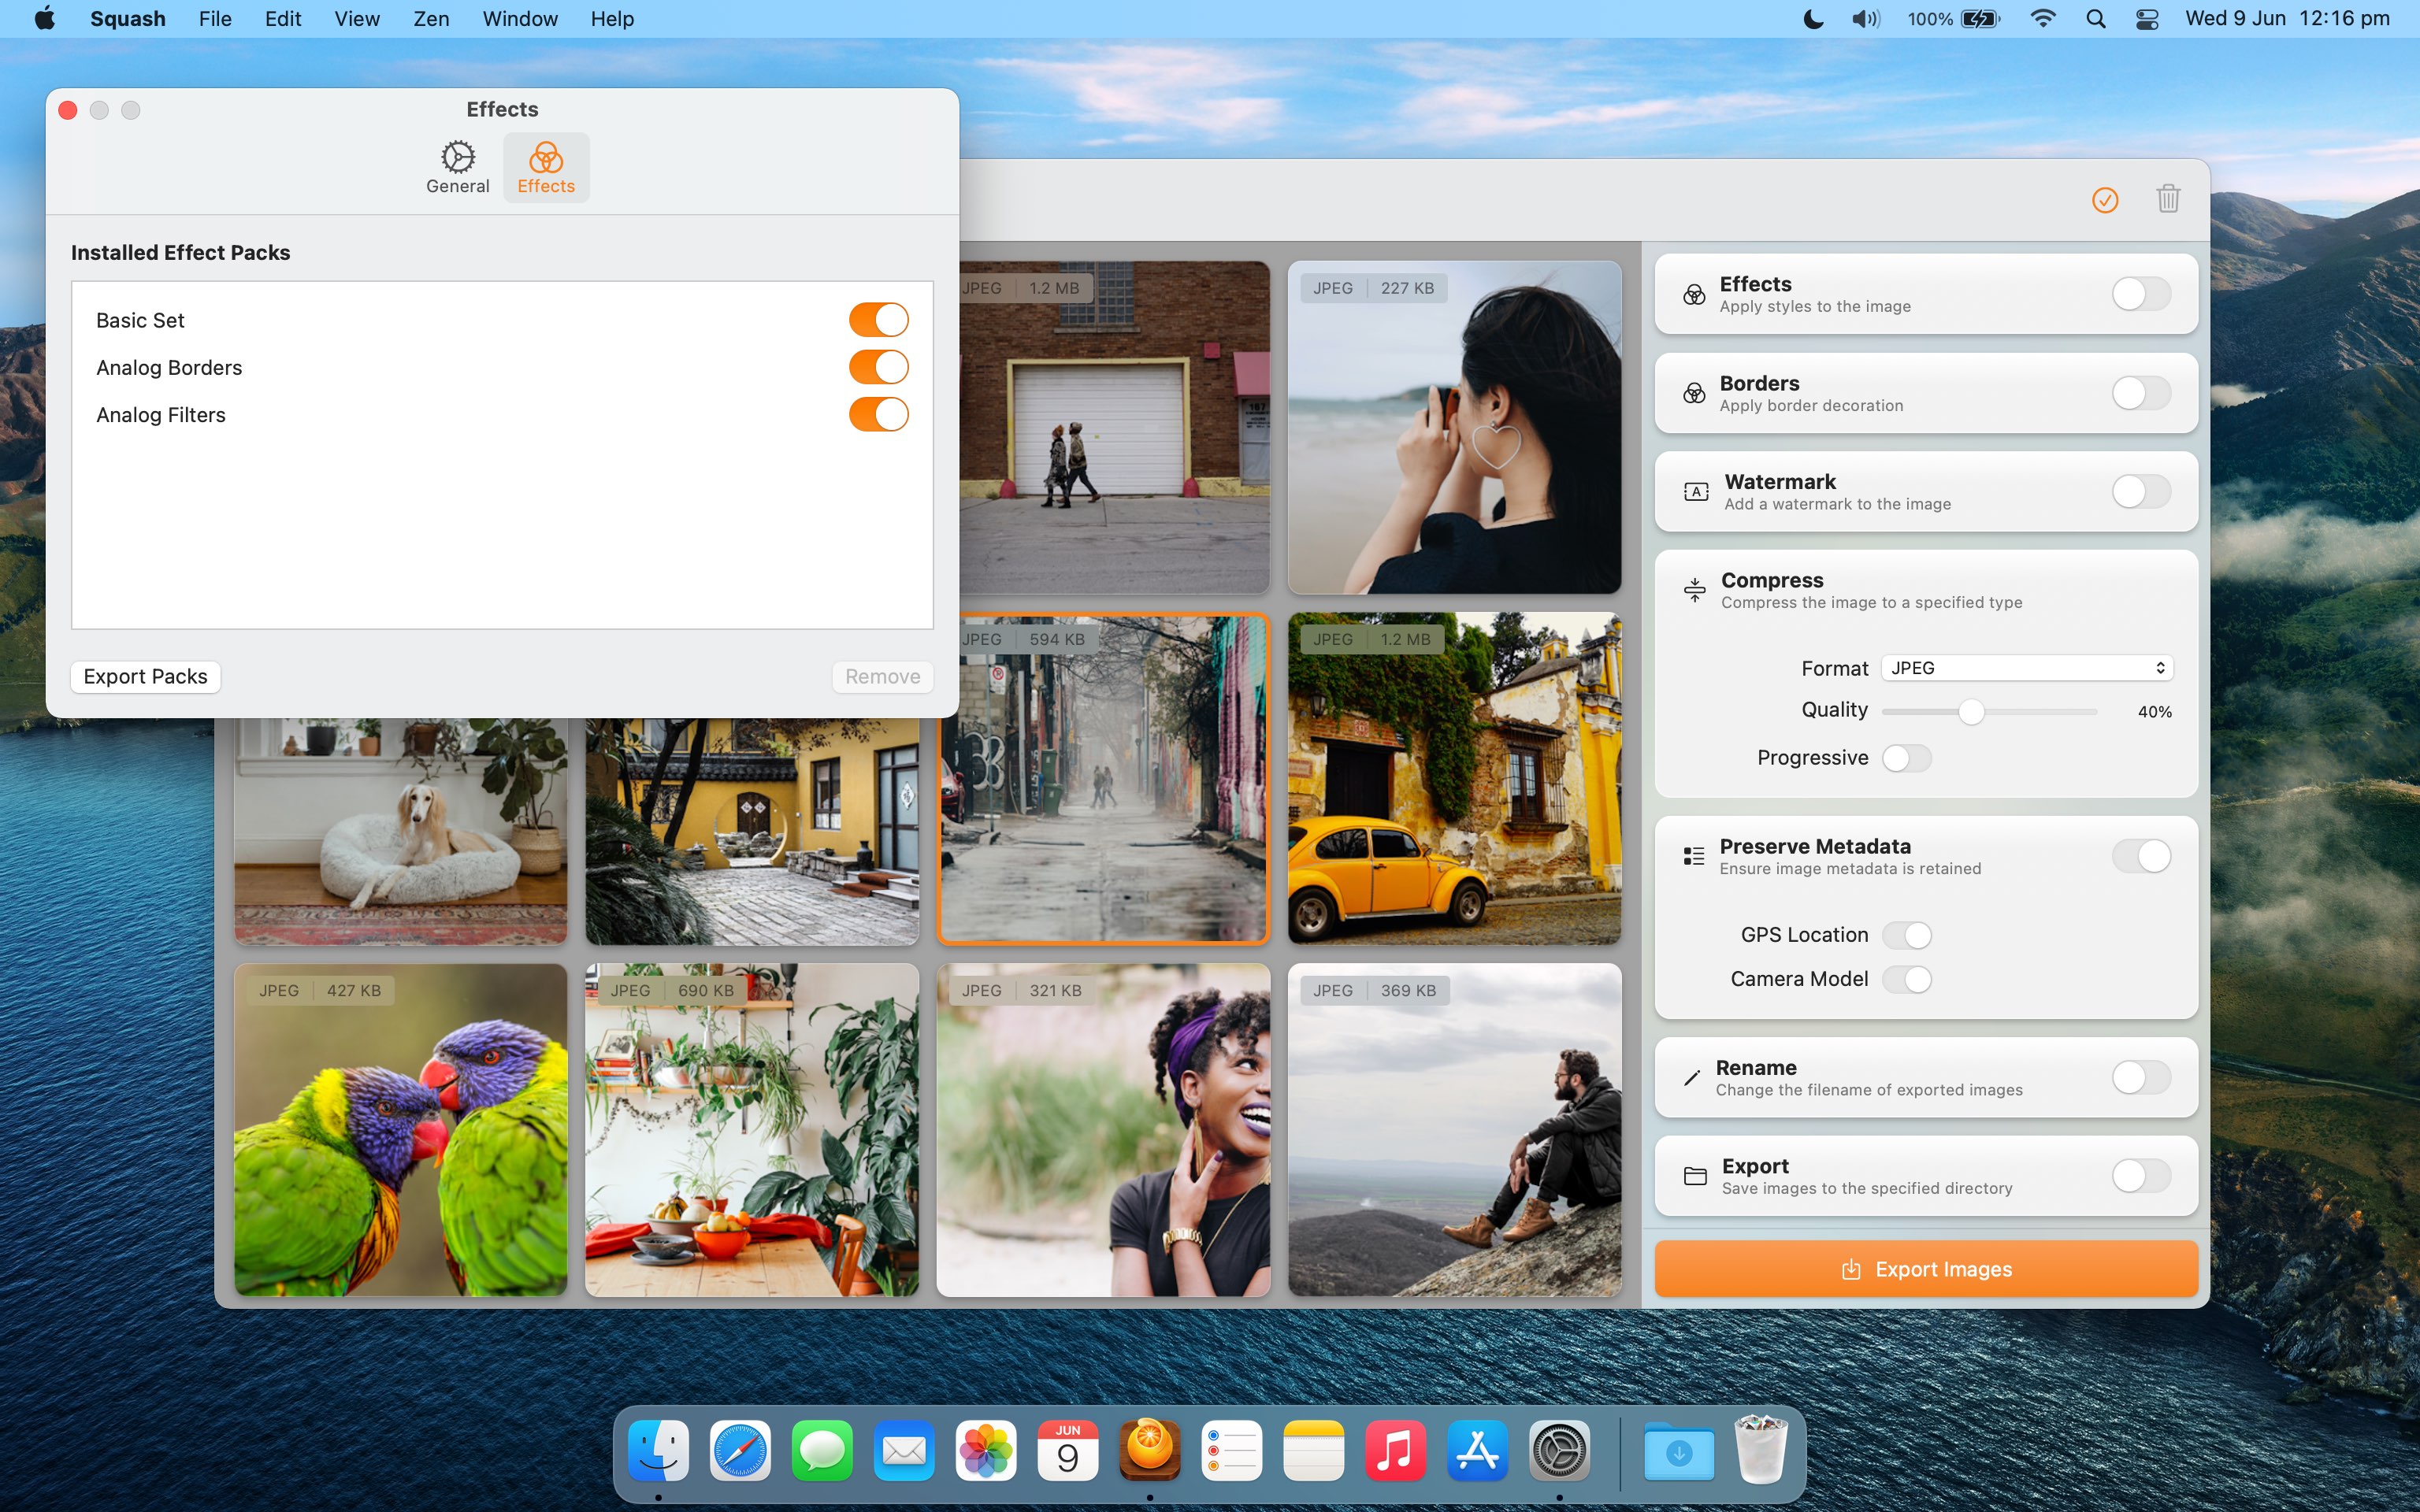Screen dimensions: 2420x1512
Task: Select the dog on bed photo
Action: [x=400, y=832]
